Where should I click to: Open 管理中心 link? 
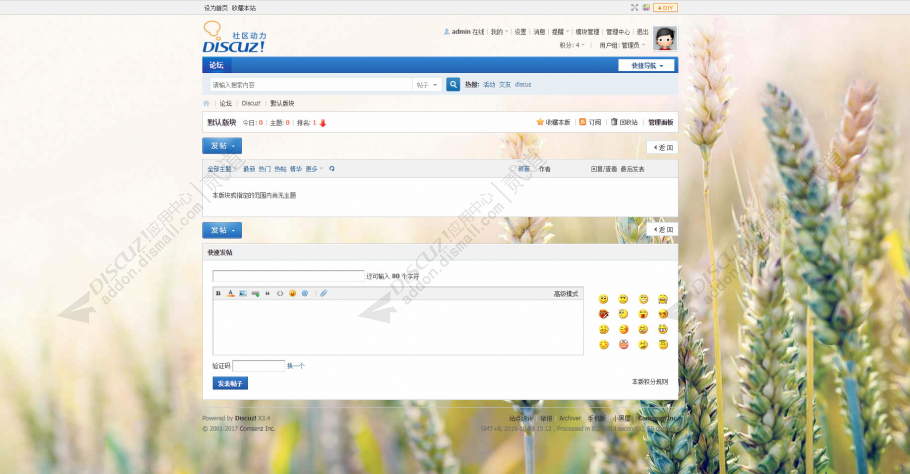coord(618,32)
